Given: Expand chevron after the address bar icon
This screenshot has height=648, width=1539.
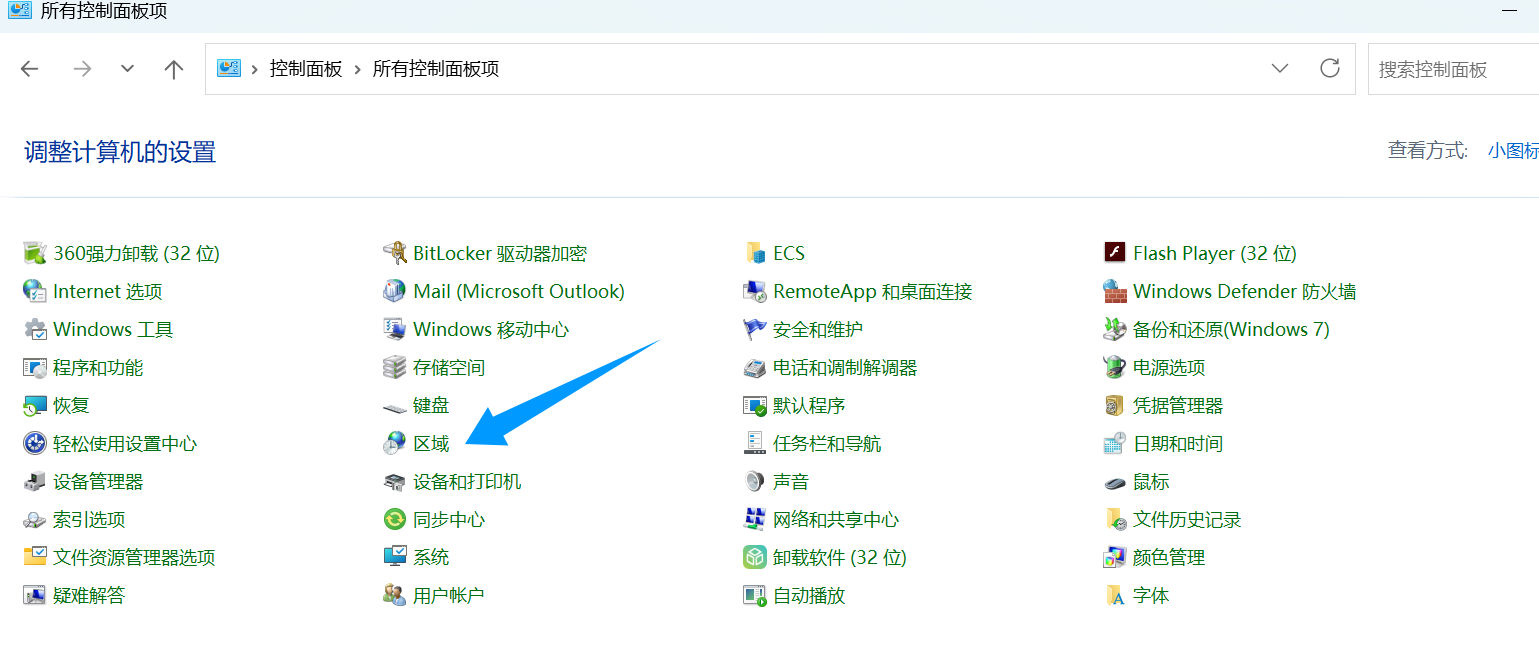Looking at the screenshot, I should point(255,69).
